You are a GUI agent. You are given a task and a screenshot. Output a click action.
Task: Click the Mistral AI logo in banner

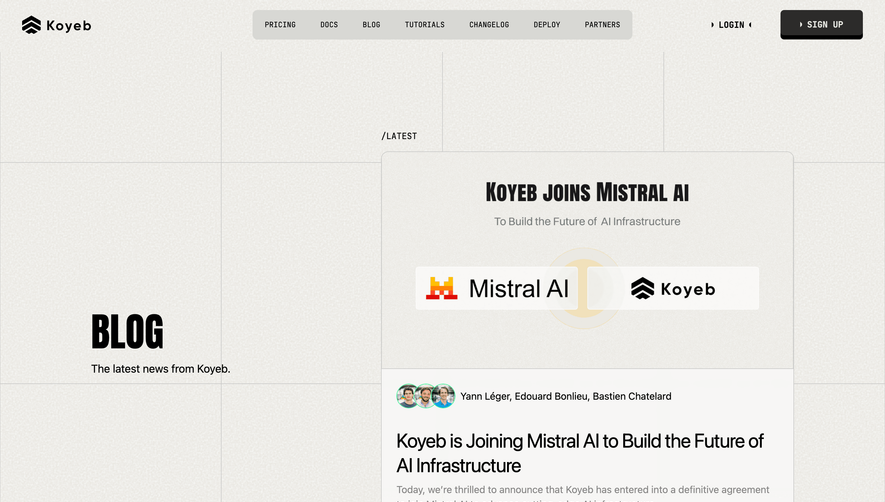point(497,288)
